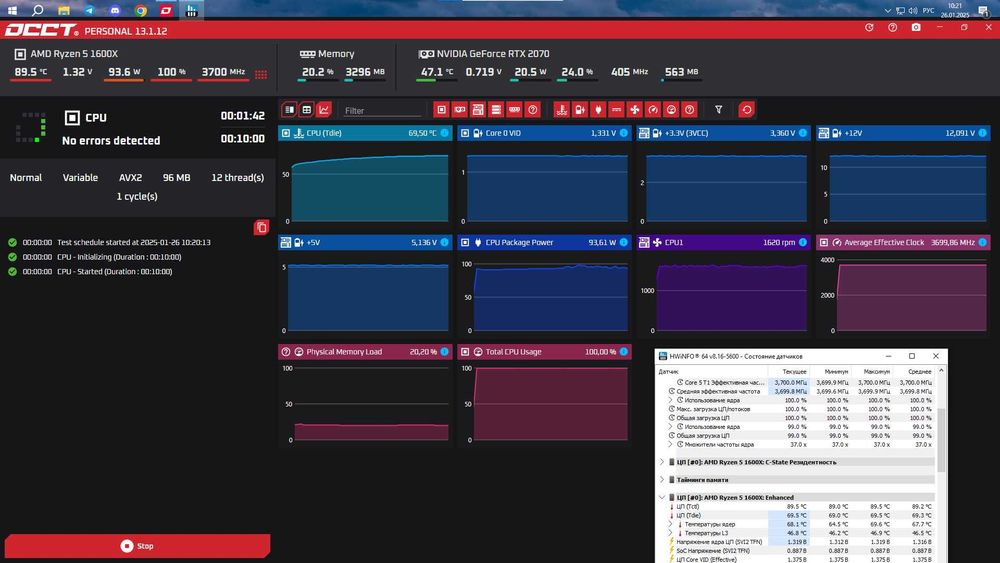Take a screenshot with OCCT camera icon
The height and width of the screenshot is (563, 1000).
(916, 28)
